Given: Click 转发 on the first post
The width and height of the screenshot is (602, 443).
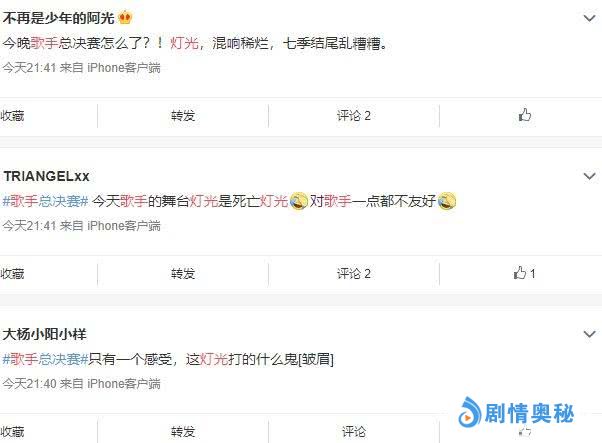Looking at the screenshot, I should pos(183,116).
